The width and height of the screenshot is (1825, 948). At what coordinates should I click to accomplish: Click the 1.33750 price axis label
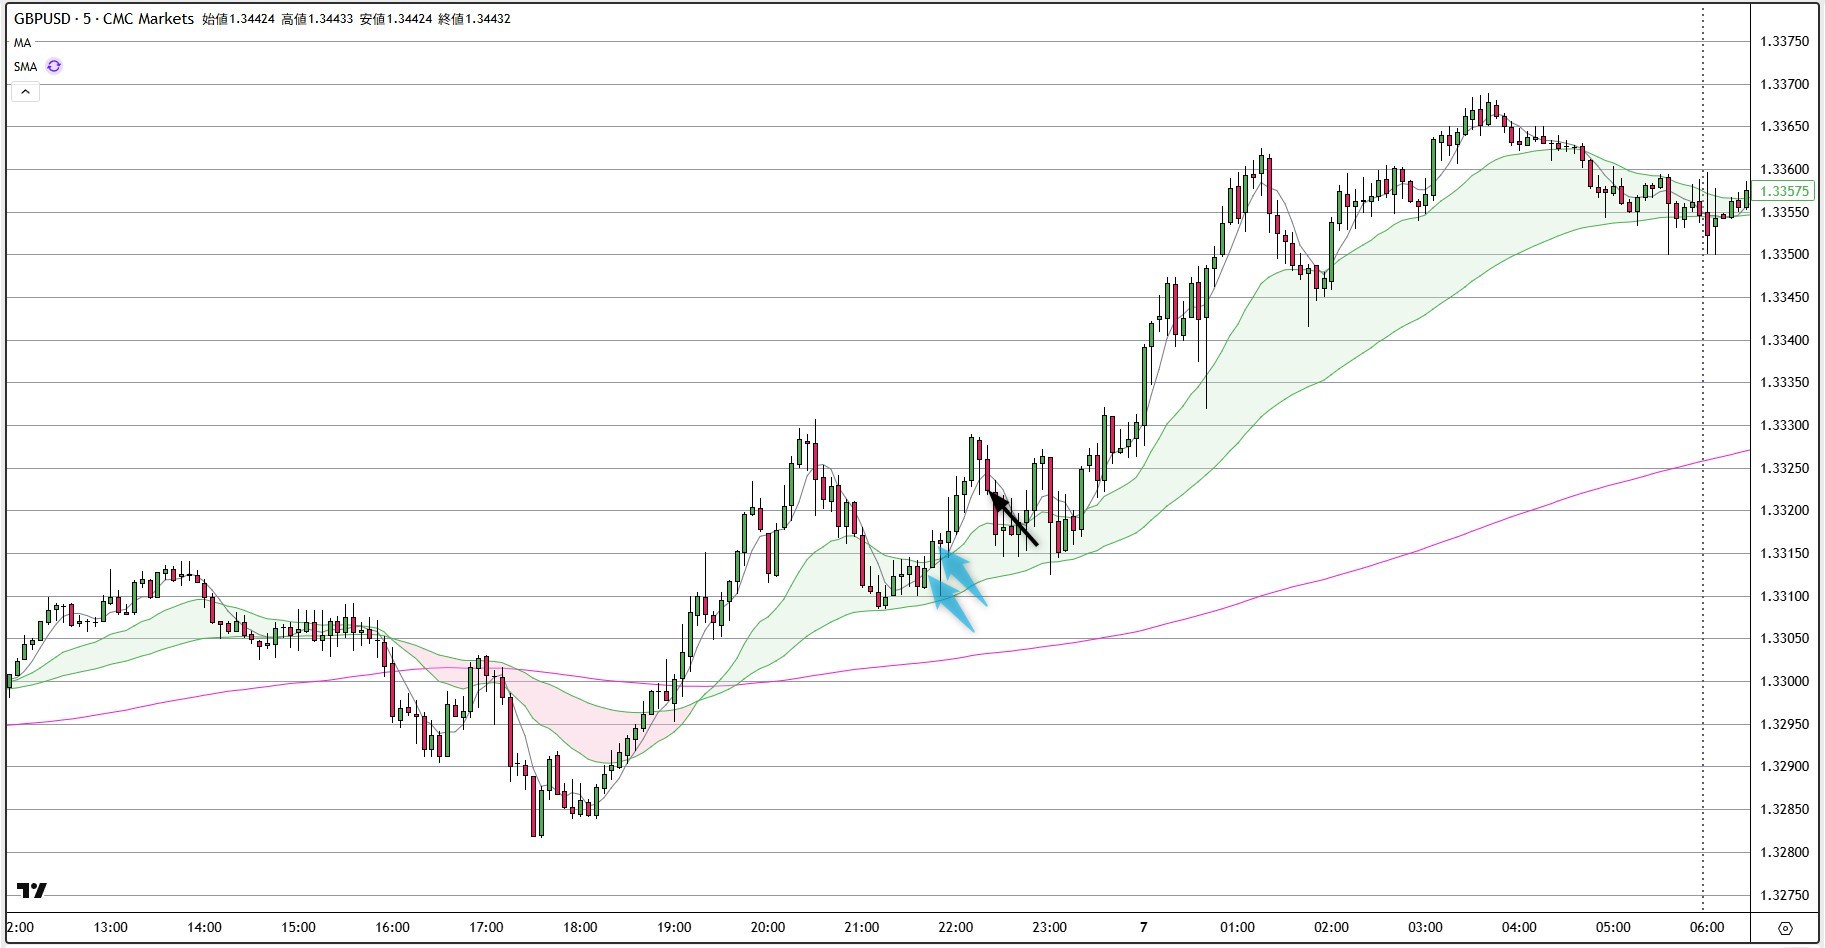coord(1785,41)
